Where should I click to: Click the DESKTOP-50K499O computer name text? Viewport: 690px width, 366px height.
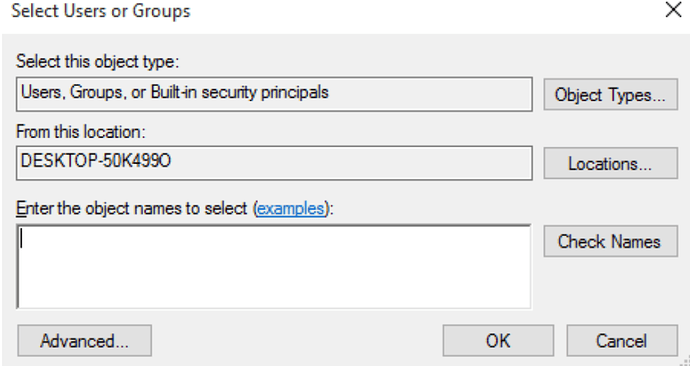click(x=96, y=161)
